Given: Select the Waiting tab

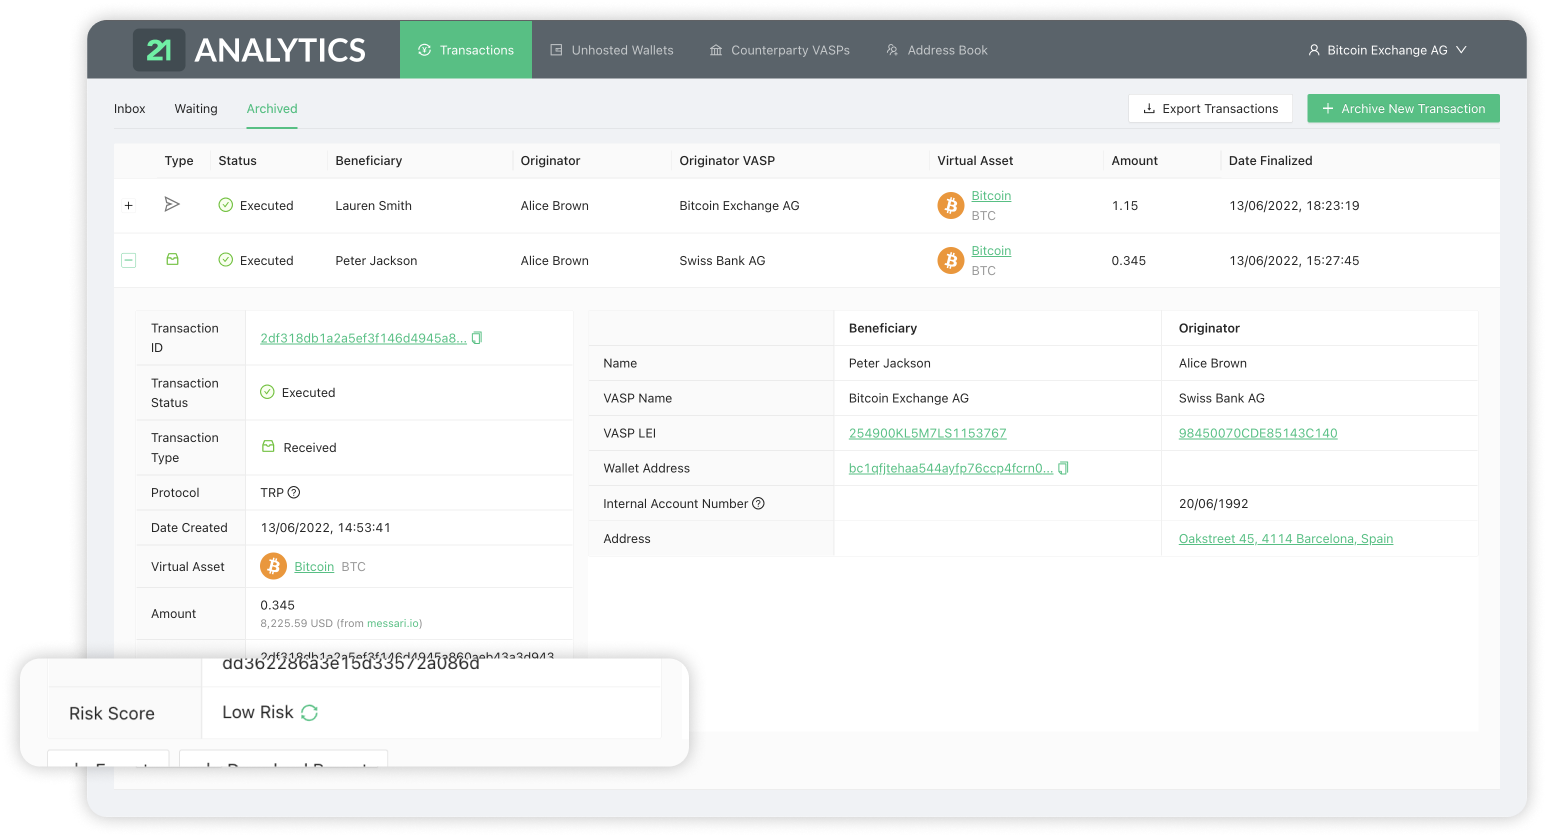Looking at the screenshot, I should pyautogui.click(x=196, y=108).
